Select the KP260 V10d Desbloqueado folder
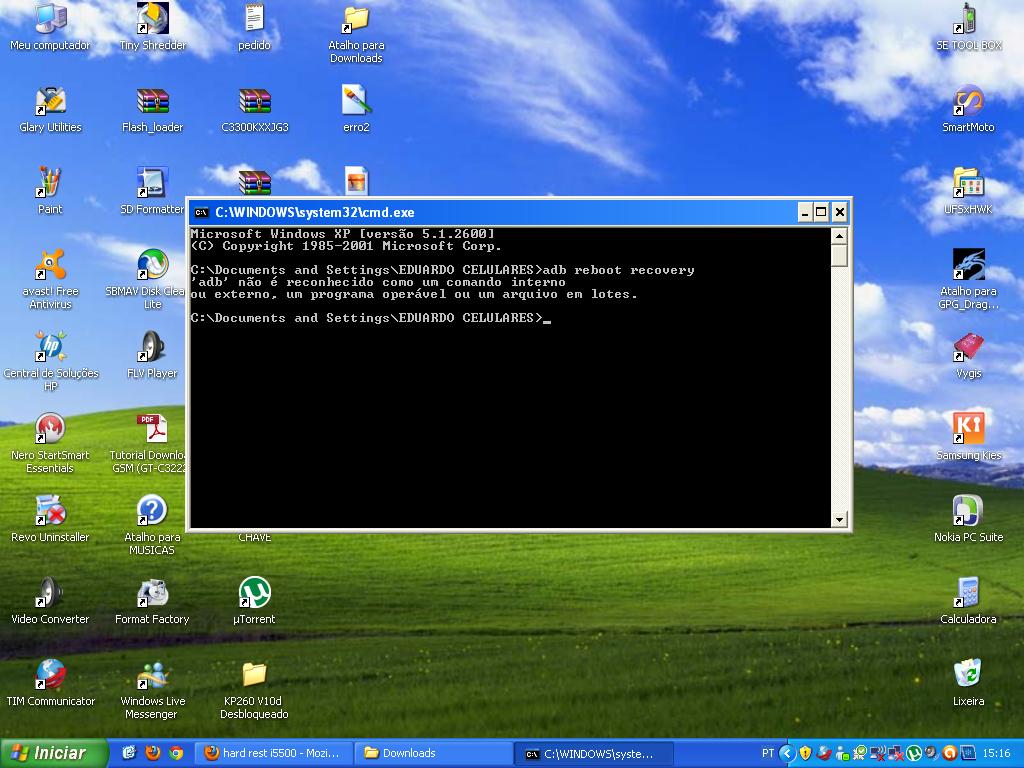This screenshot has width=1024, height=768. coord(254,689)
